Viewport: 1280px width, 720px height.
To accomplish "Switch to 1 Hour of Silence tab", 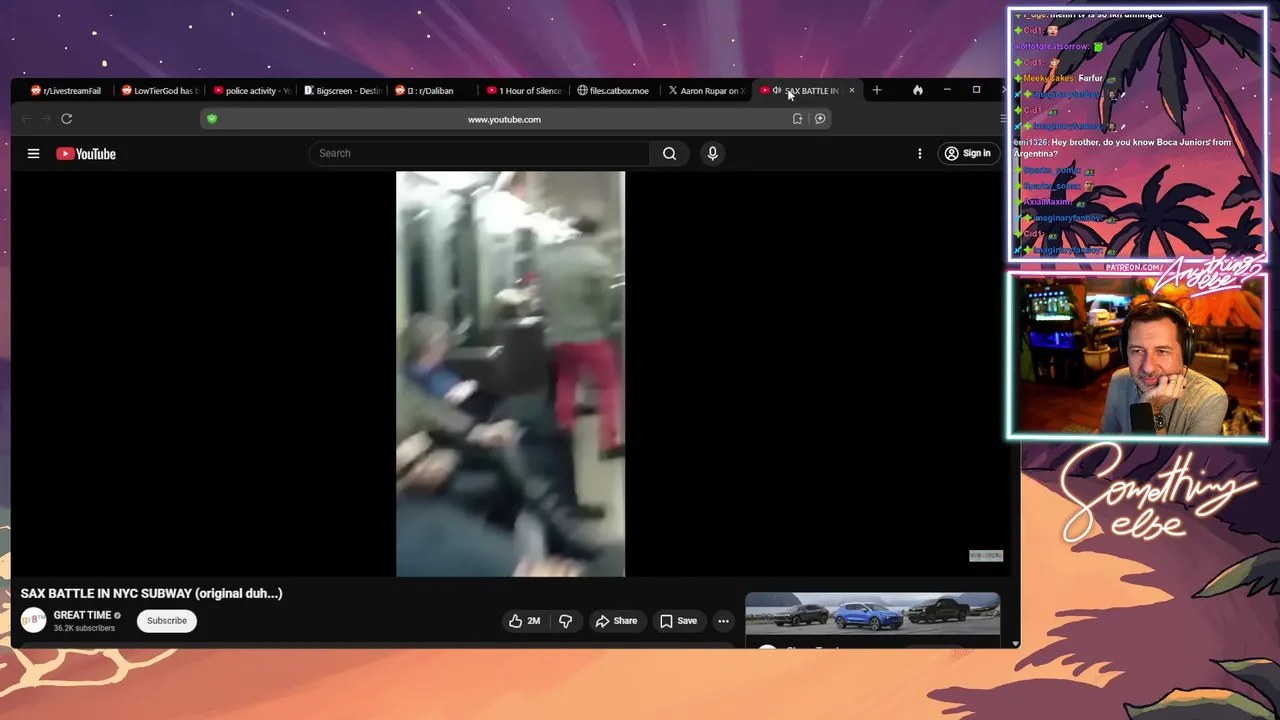I will [x=525, y=90].
